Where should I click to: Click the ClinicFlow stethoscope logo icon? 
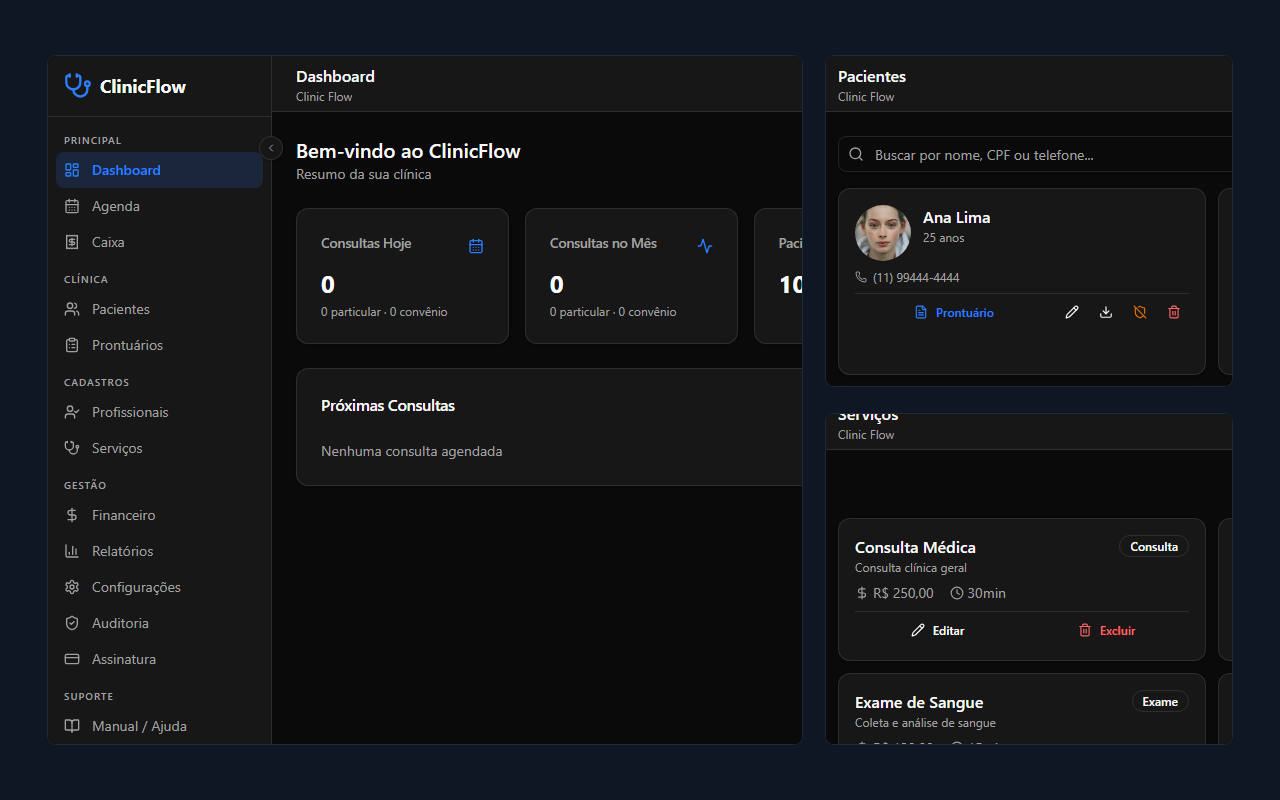77,86
